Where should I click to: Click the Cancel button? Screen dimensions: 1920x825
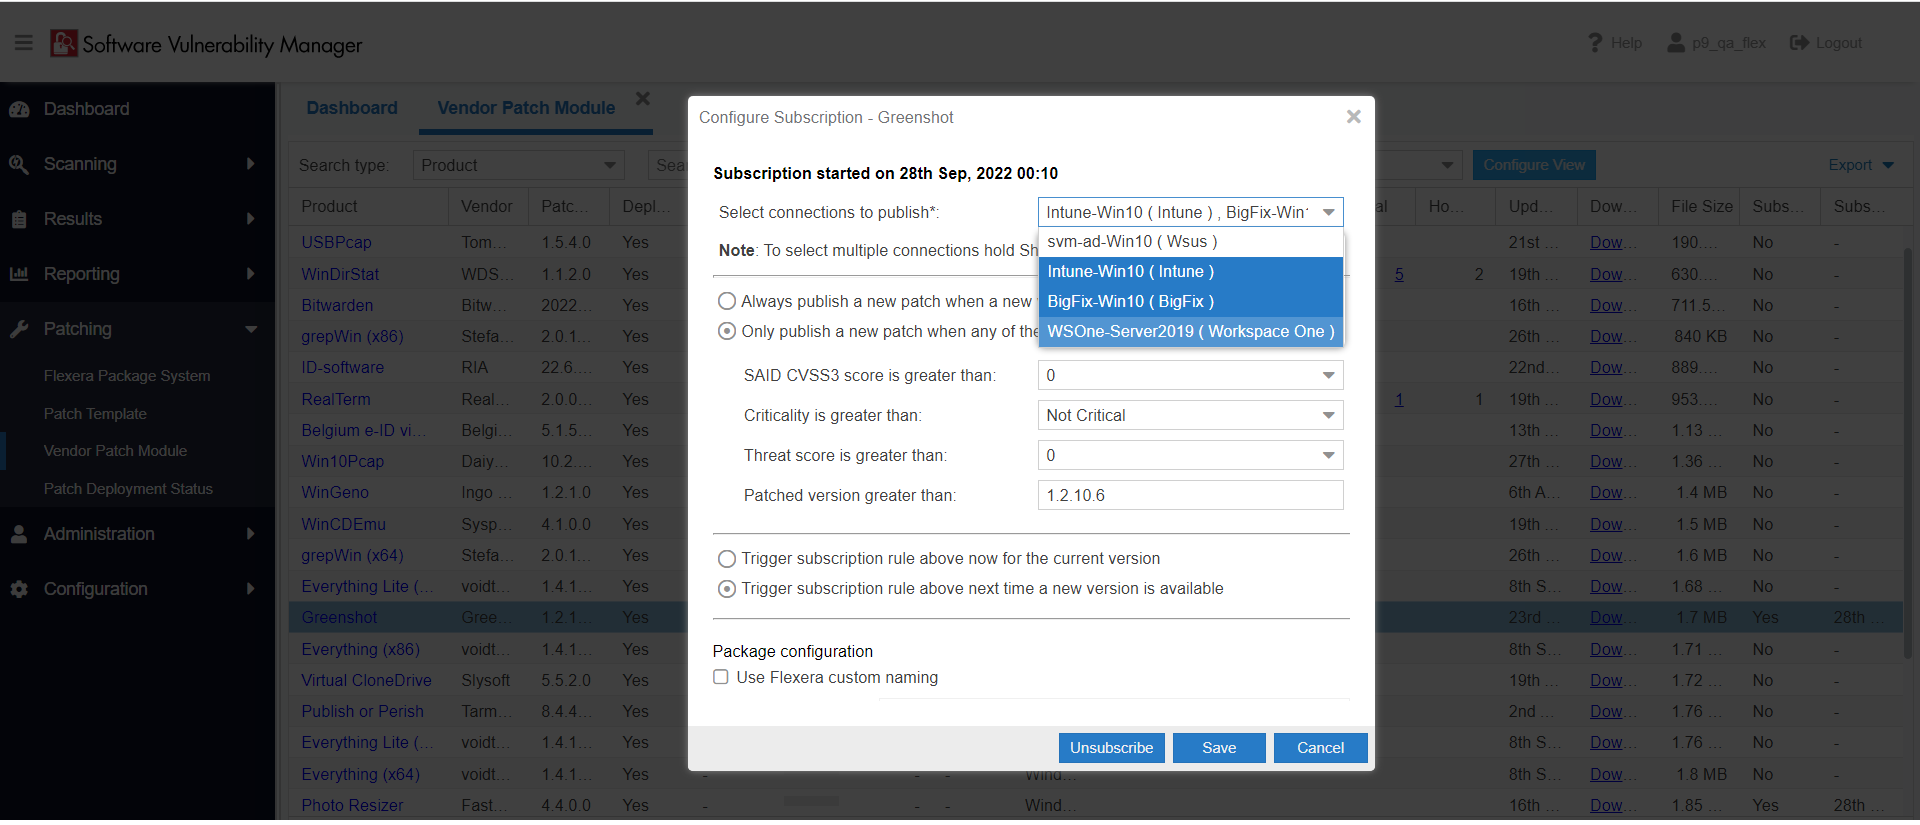click(1320, 748)
